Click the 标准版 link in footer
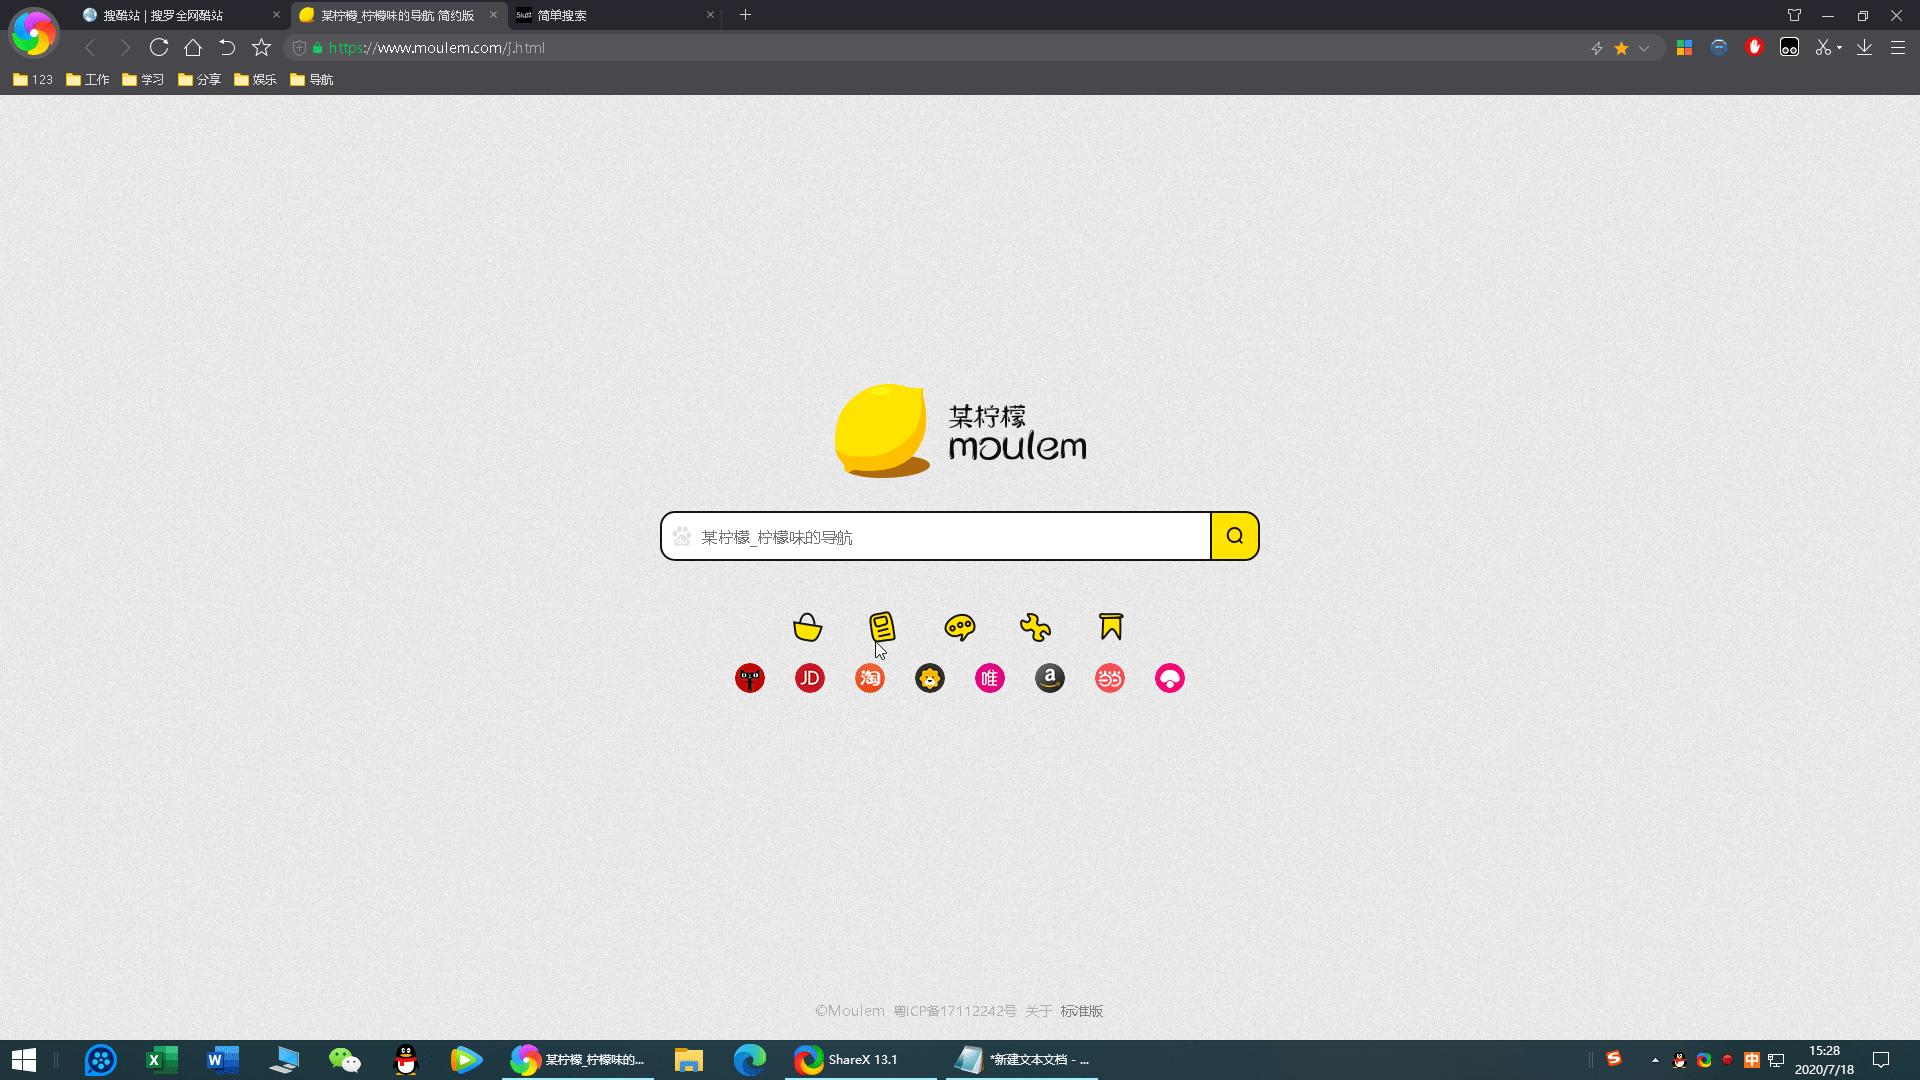 pos(1081,1011)
